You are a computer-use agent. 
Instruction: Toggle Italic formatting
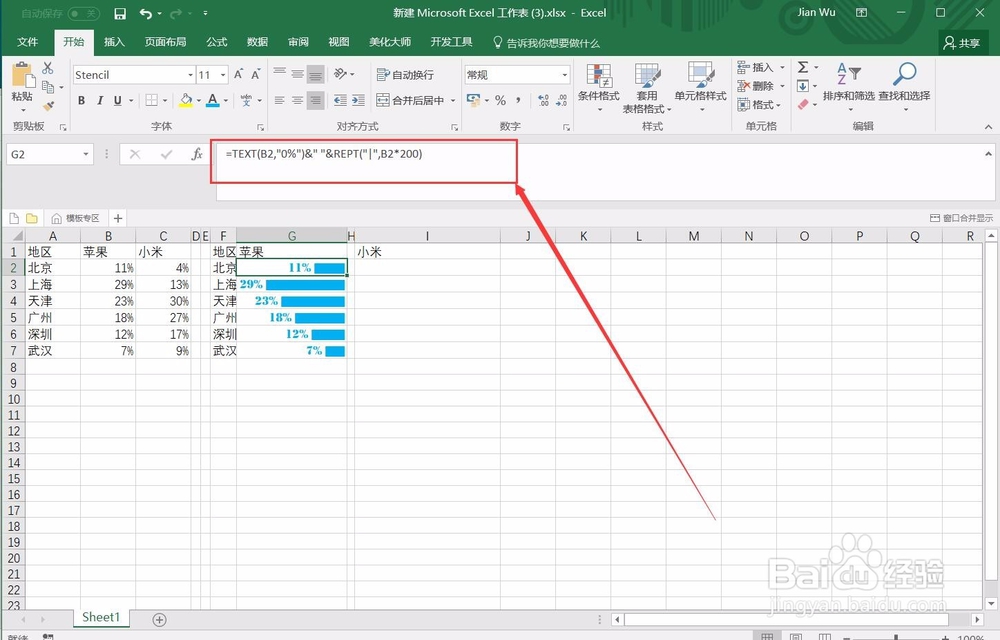point(99,100)
